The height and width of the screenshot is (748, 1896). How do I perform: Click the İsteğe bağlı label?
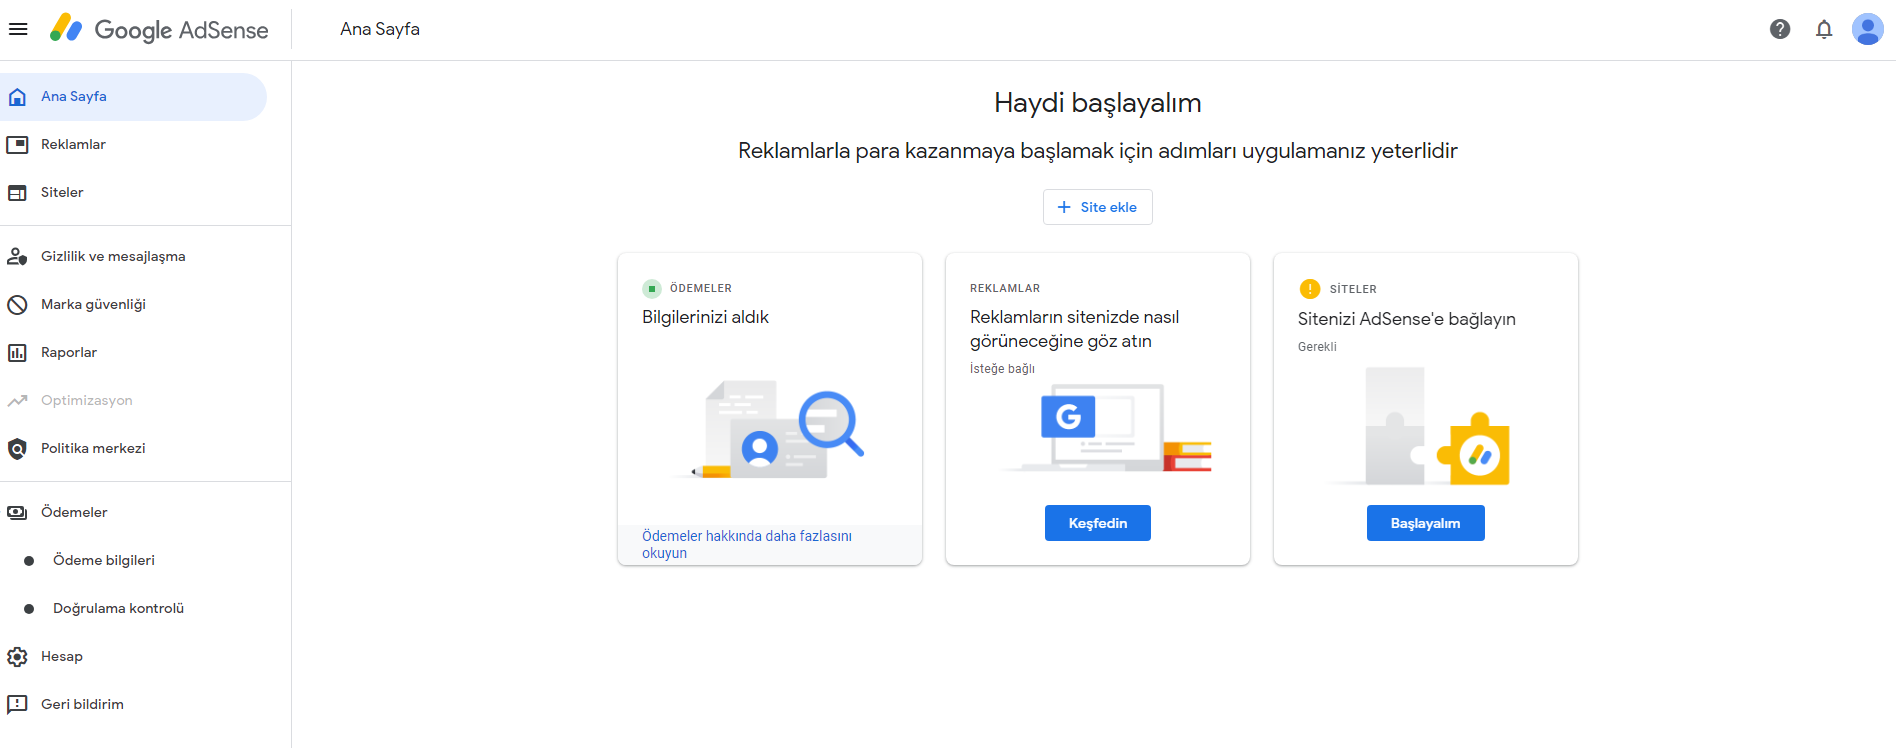click(1002, 369)
